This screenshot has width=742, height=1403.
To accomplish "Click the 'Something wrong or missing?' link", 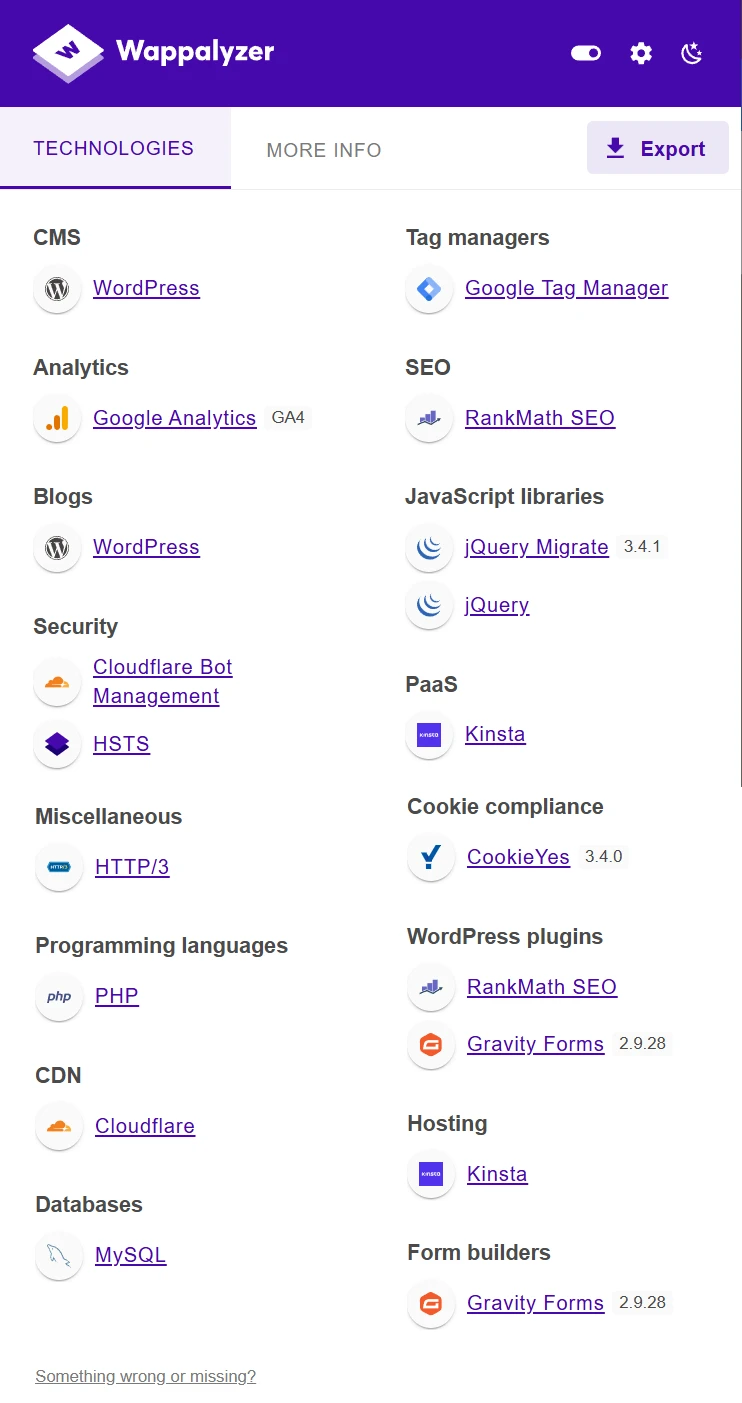I will pyautogui.click(x=145, y=1377).
